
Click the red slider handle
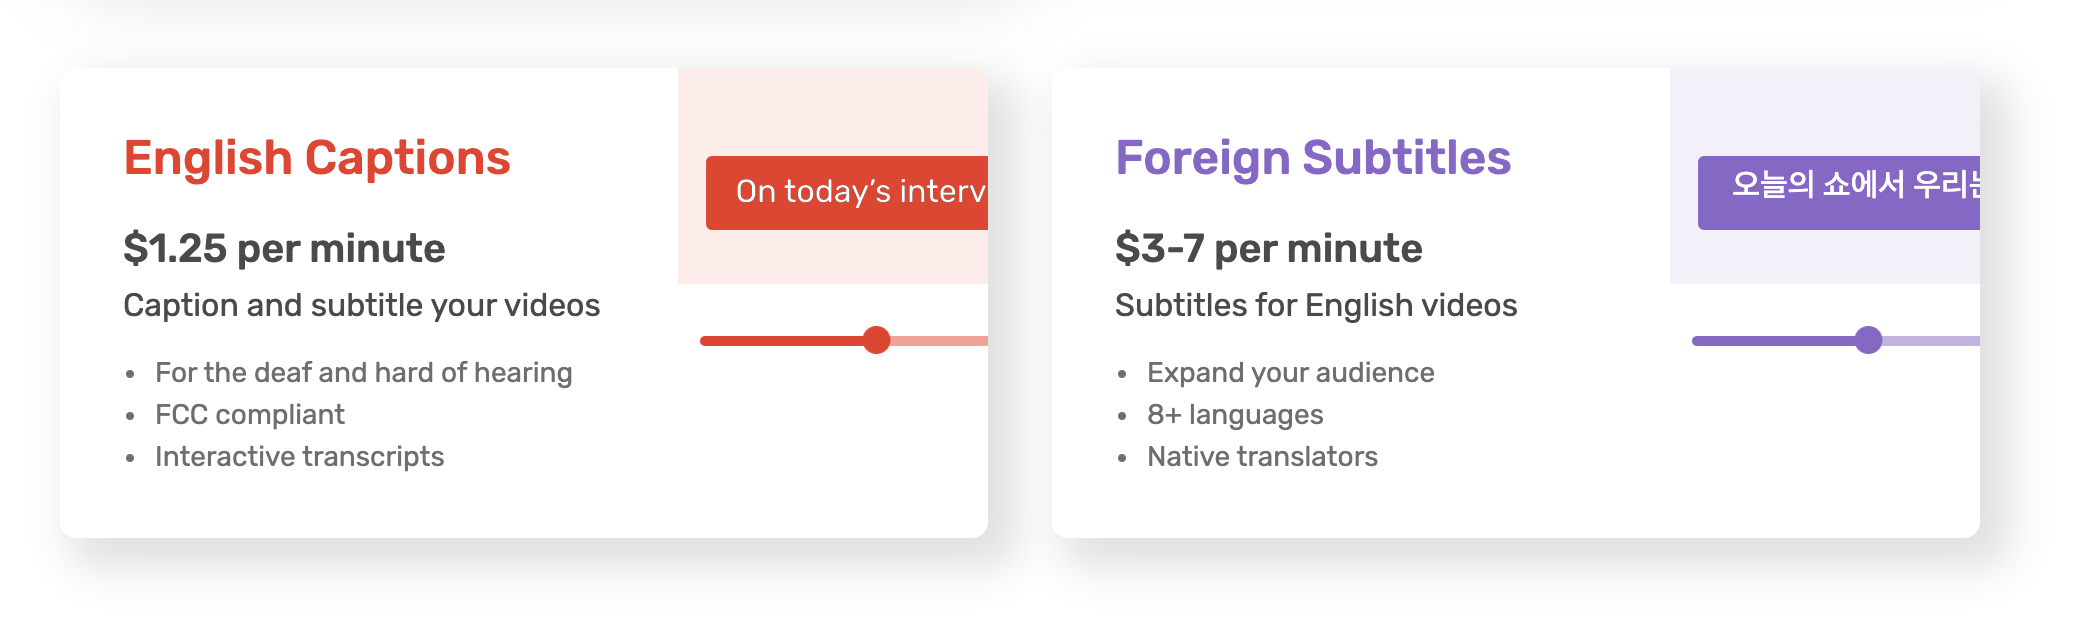tap(876, 340)
